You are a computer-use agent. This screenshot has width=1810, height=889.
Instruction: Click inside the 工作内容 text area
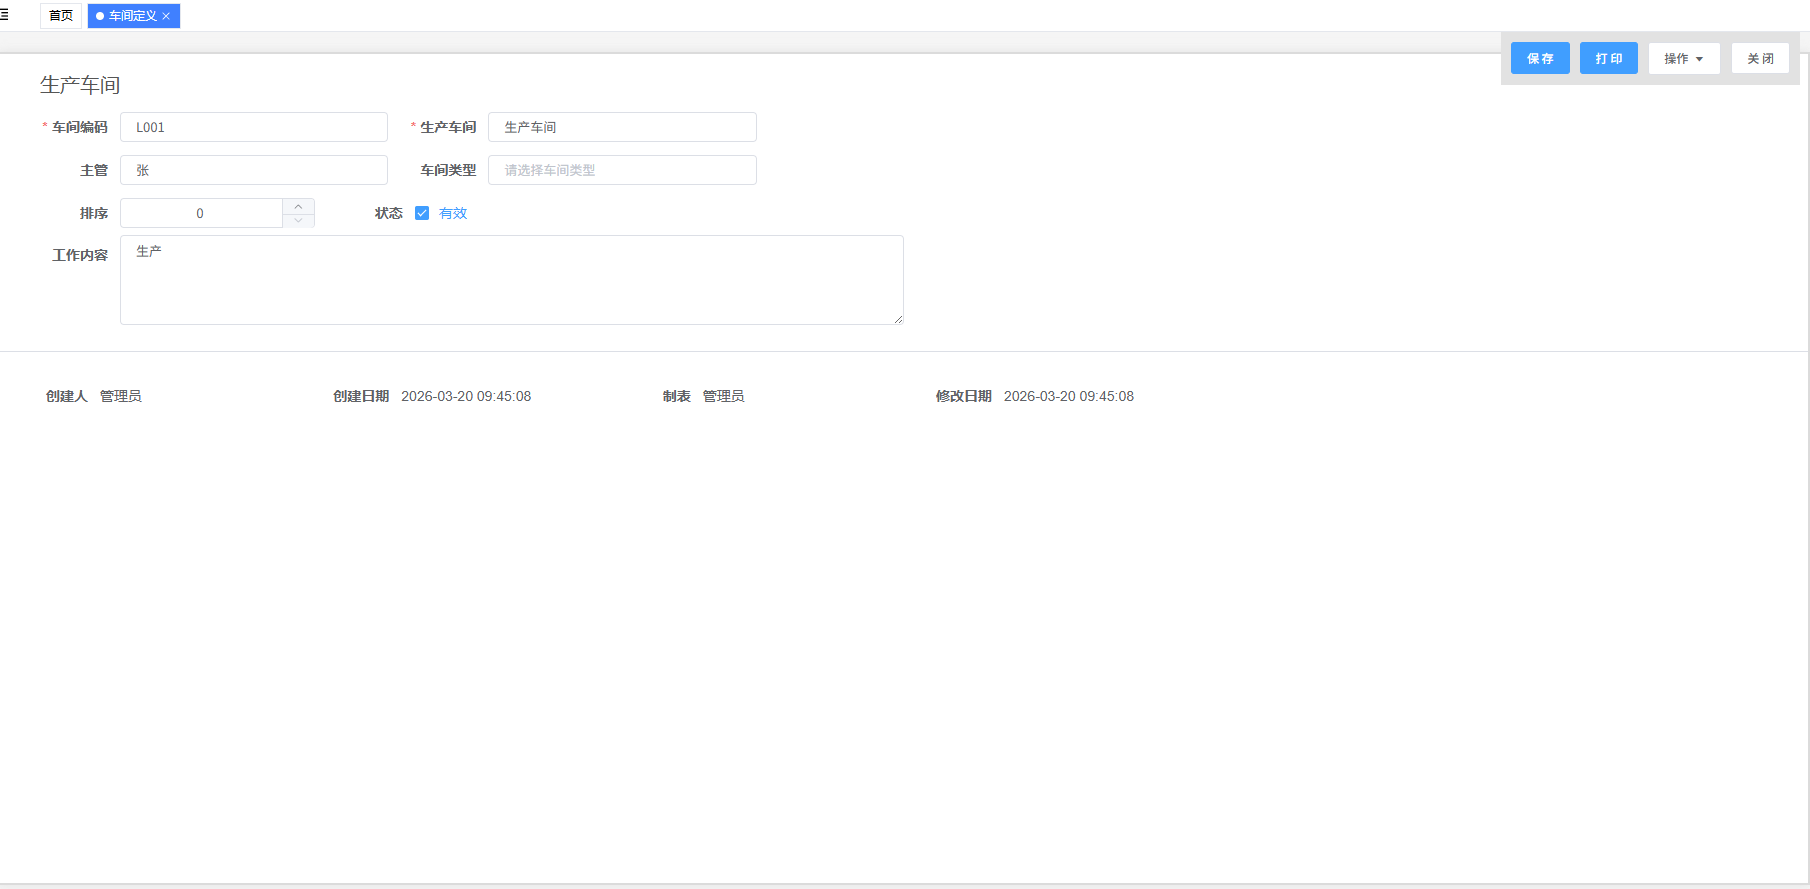(x=511, y=280)
